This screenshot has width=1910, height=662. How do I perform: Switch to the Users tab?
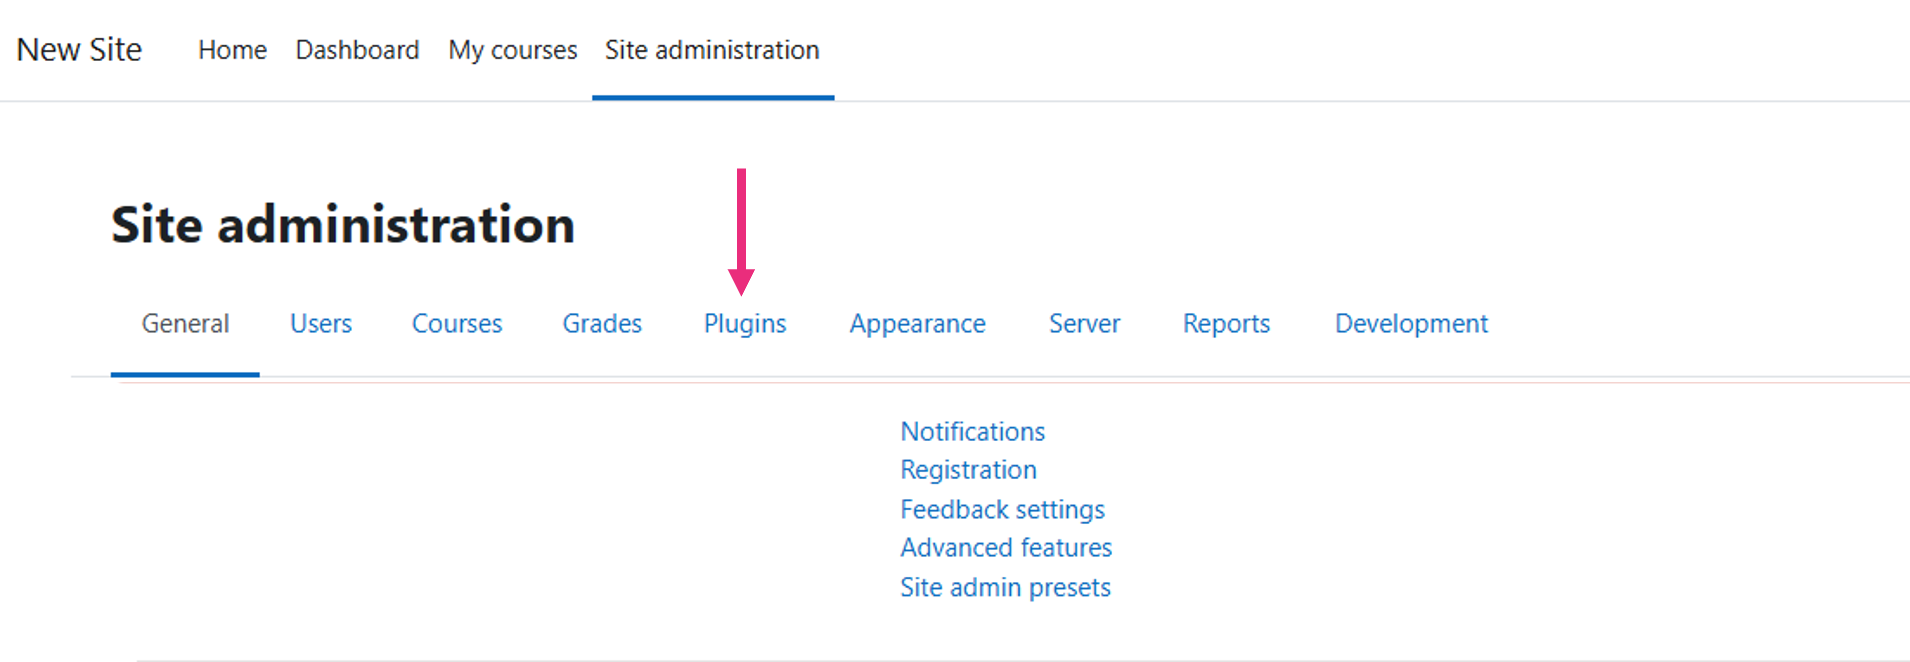(321, 323)
